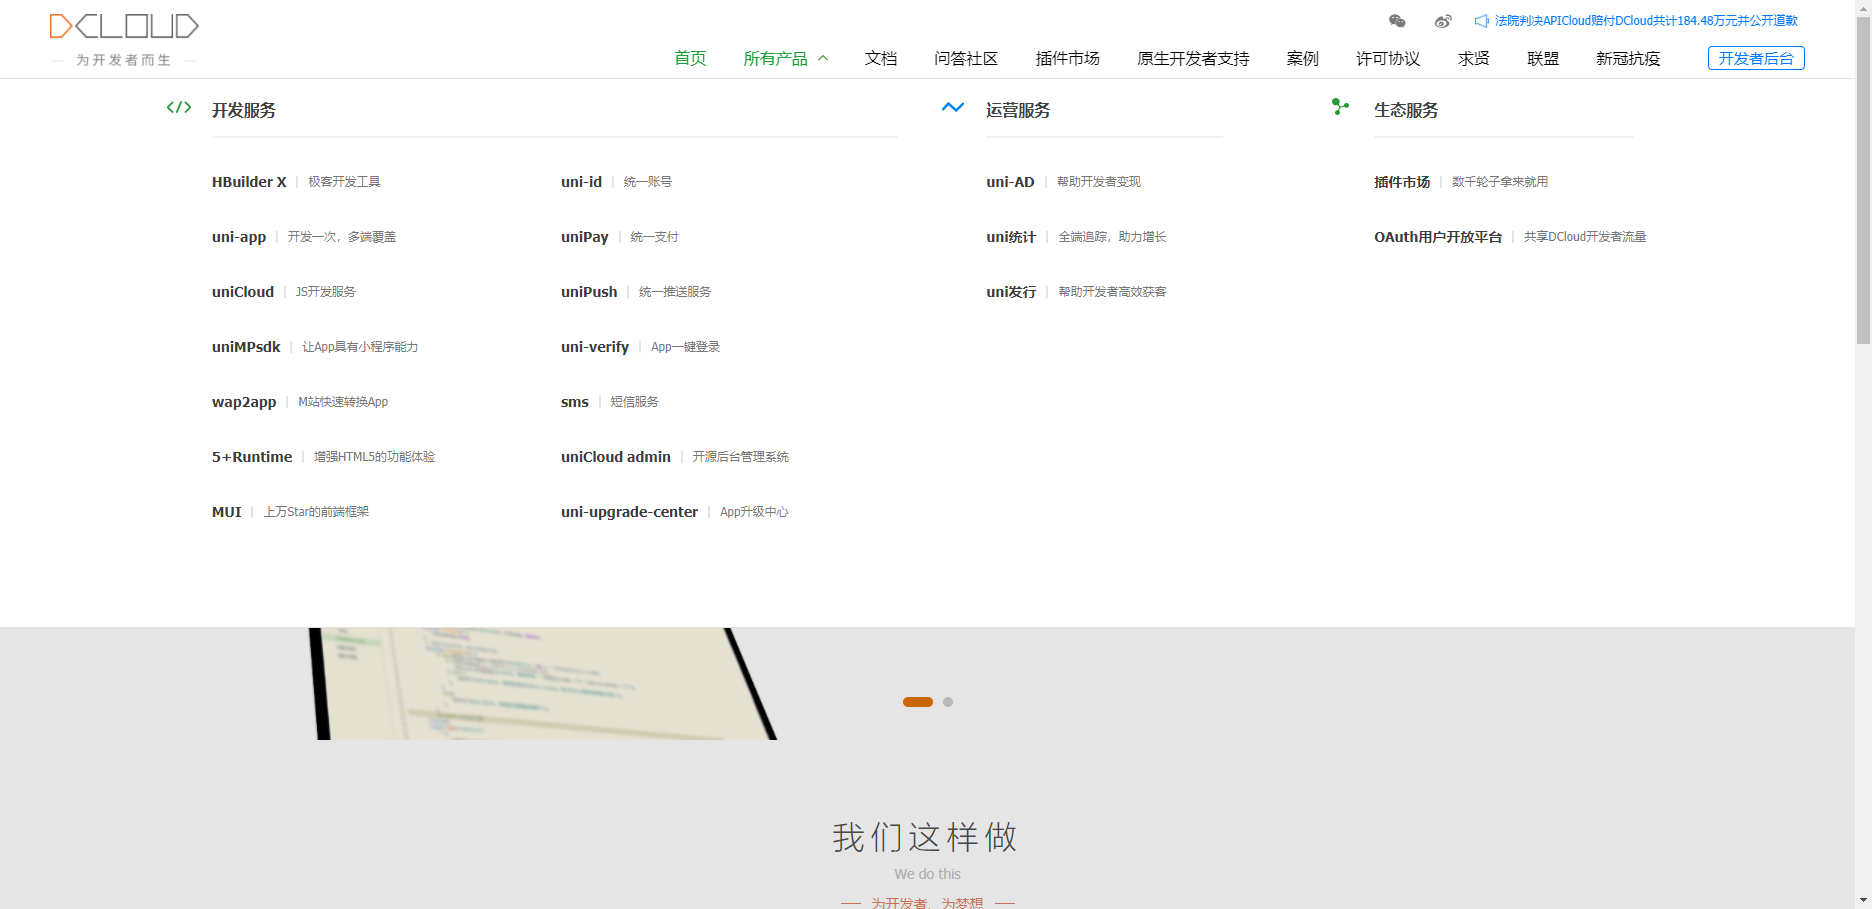Open uniCloud admin link

point(616,457)
